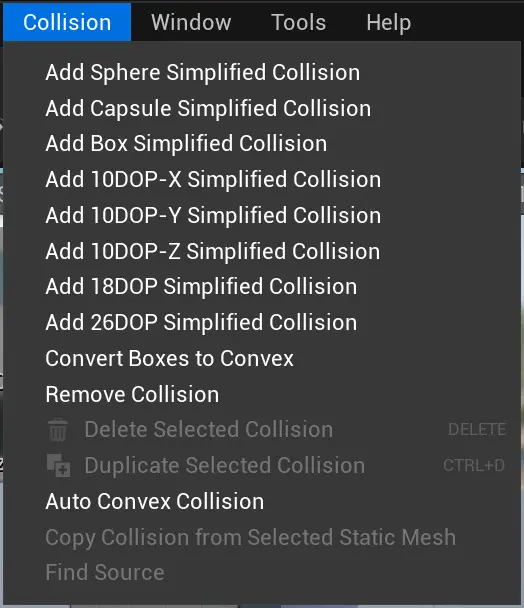
Task: Click the trash icon for Delete Selected Collision
Action: [58, 429]
